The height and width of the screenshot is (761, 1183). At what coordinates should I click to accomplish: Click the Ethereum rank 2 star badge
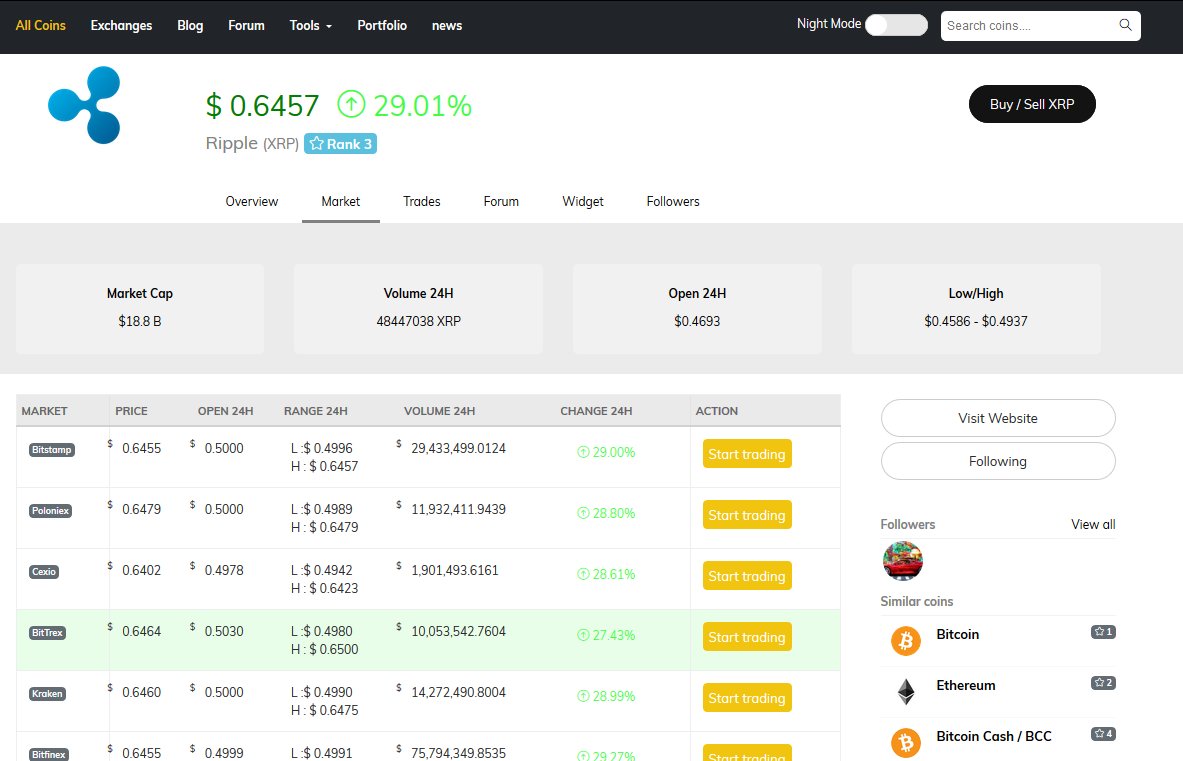pos(1103,683)
